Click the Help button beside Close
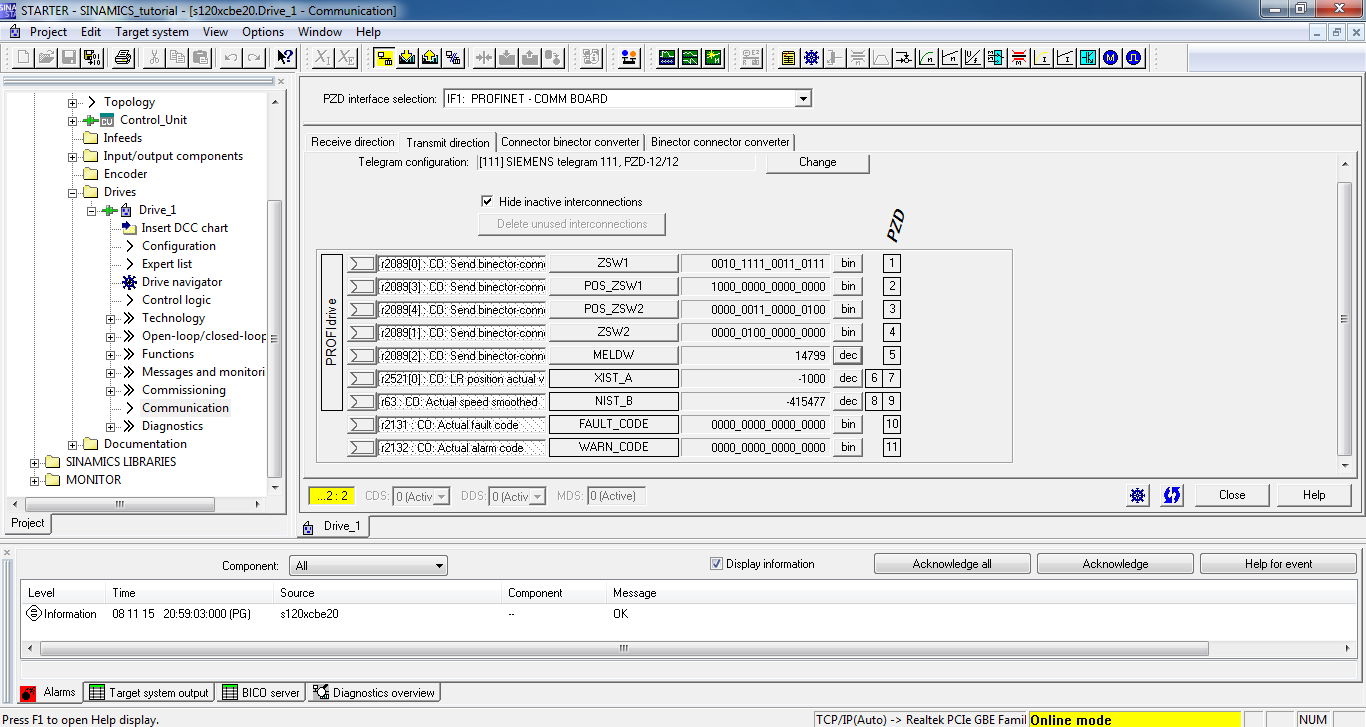The height and width of the screenshot is (727, 1366). [1314, 495]
